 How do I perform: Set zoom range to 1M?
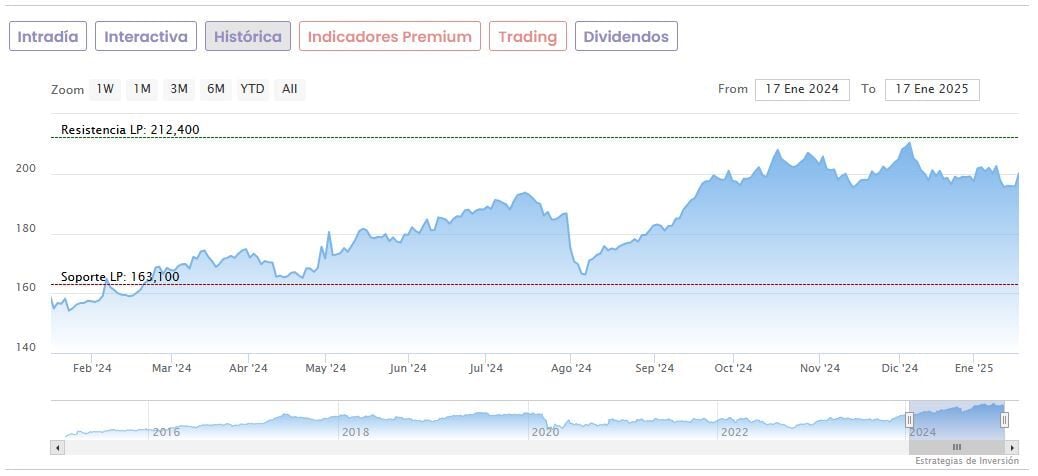tap(142, 89)
